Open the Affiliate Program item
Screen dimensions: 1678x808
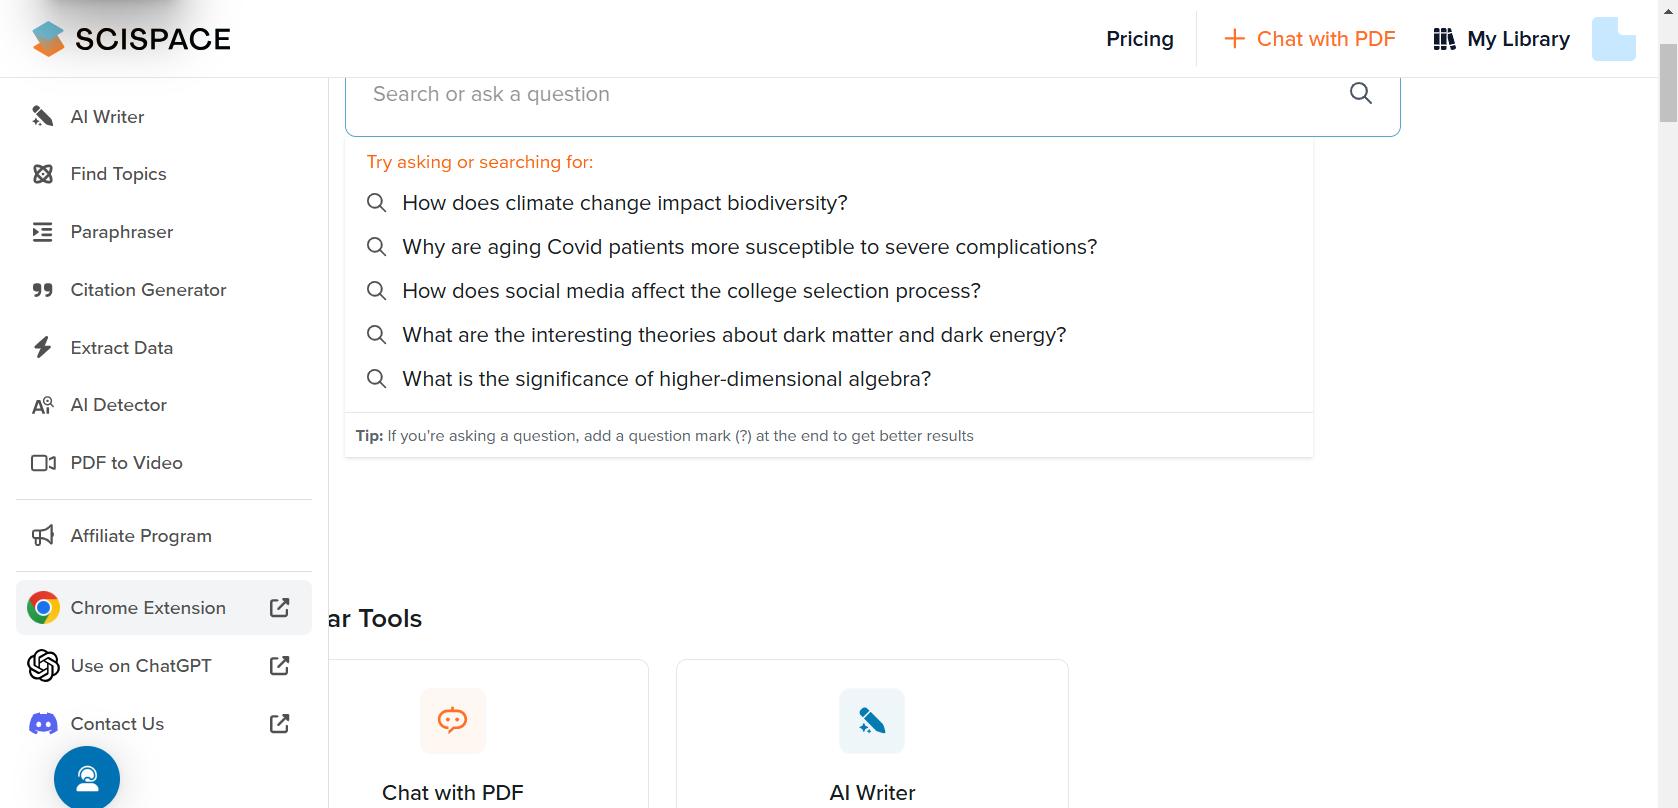pos(141,536)
